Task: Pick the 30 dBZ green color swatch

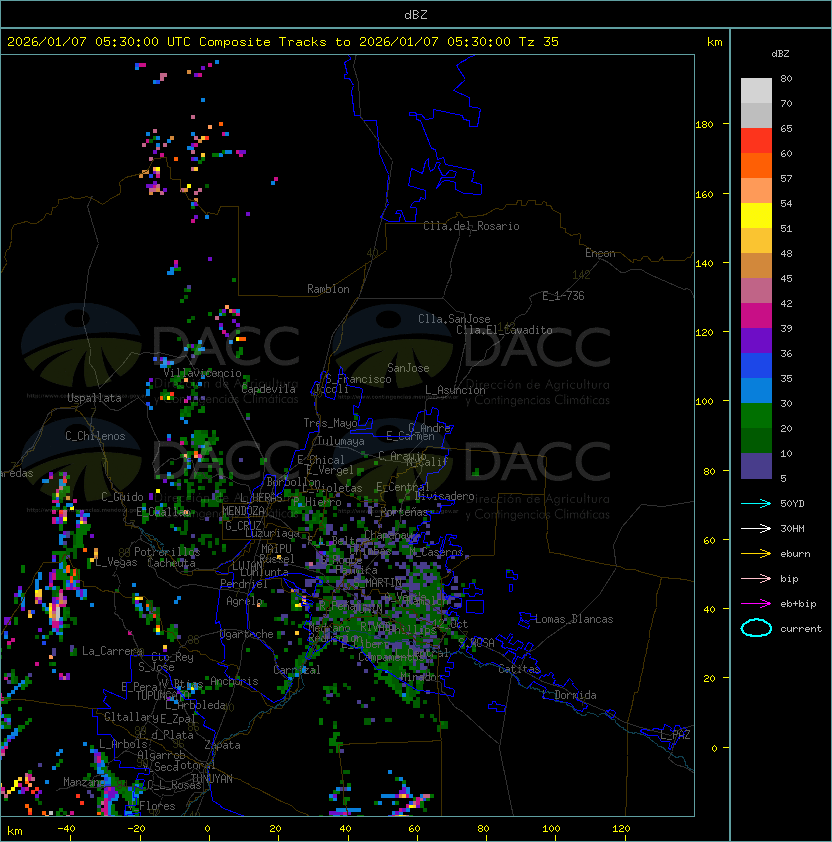Action: pyautogui.click(x=756, y=415)
